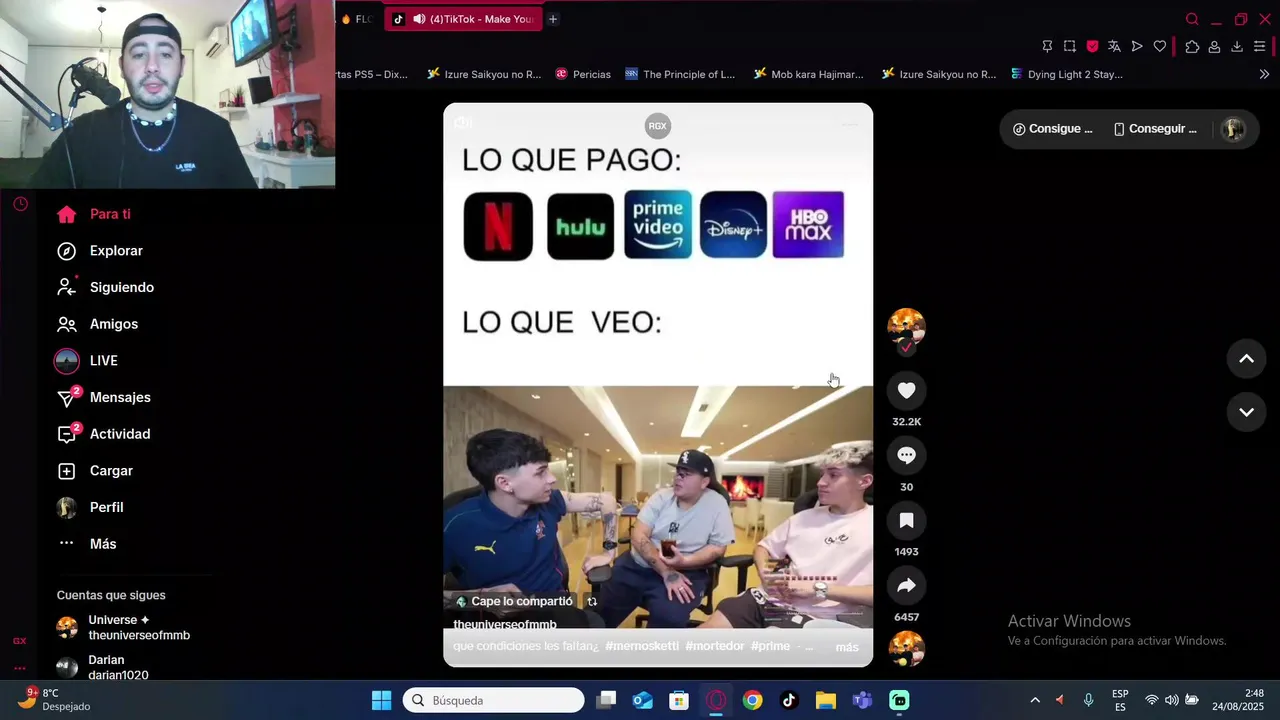
Task: Open the Actividad notifications
Action: pos(103,434)
